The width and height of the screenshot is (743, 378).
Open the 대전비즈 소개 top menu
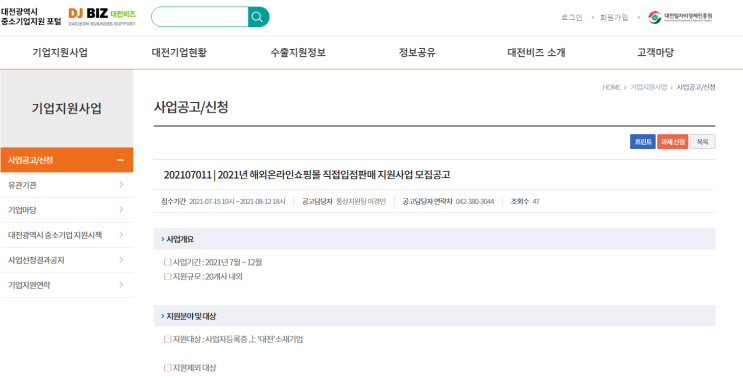[x=536, y=53]
